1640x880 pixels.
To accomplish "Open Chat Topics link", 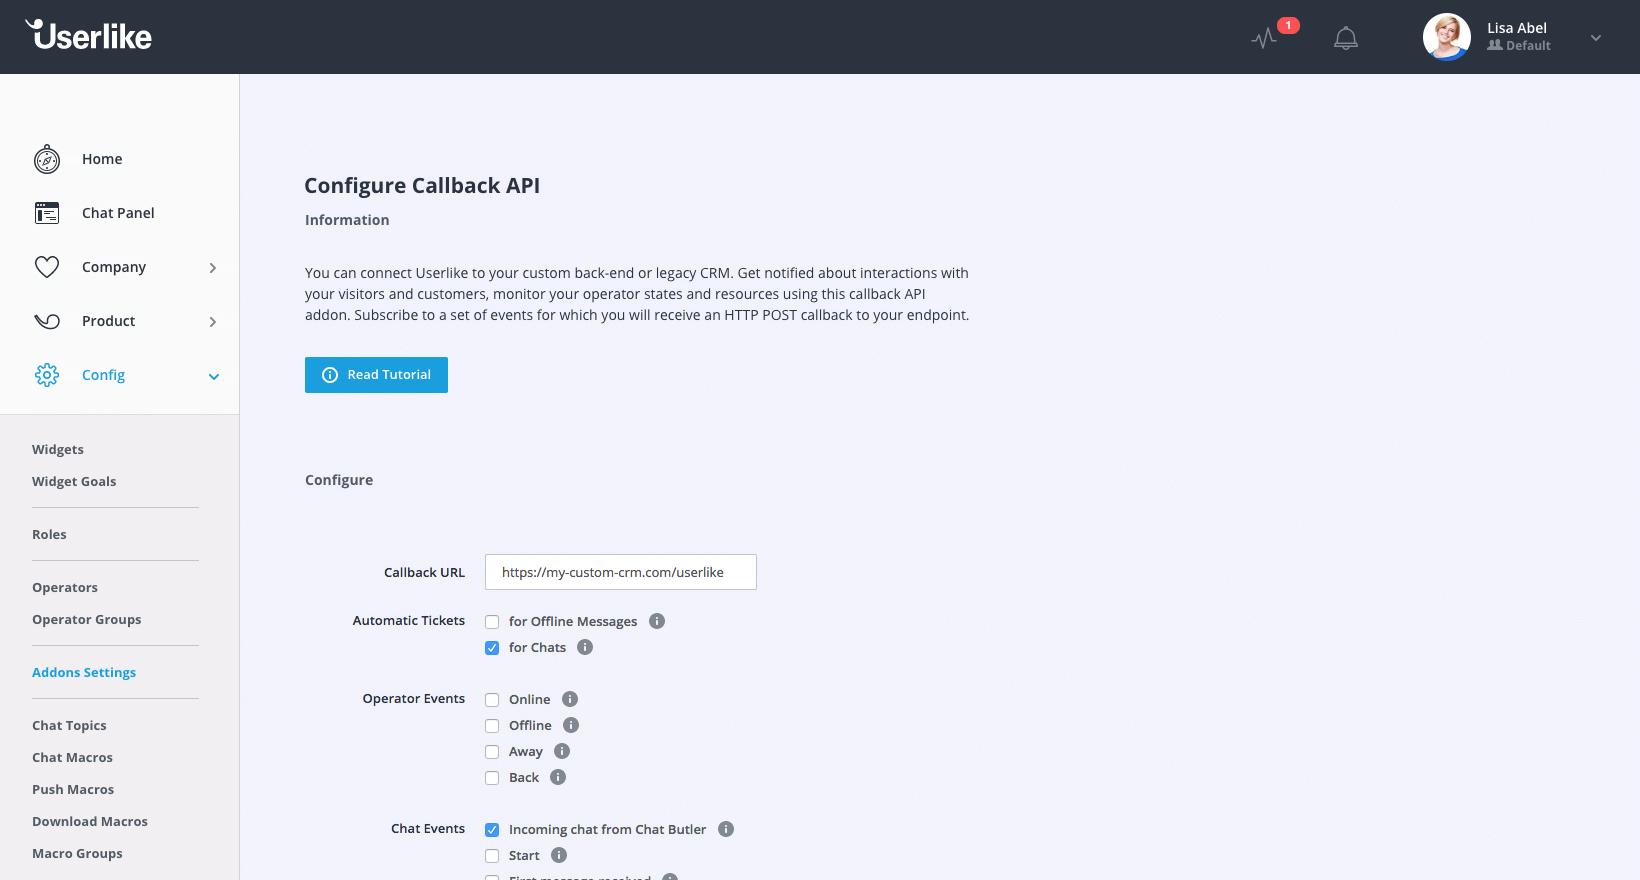I will pyautogui.click(x=69, y=726).
